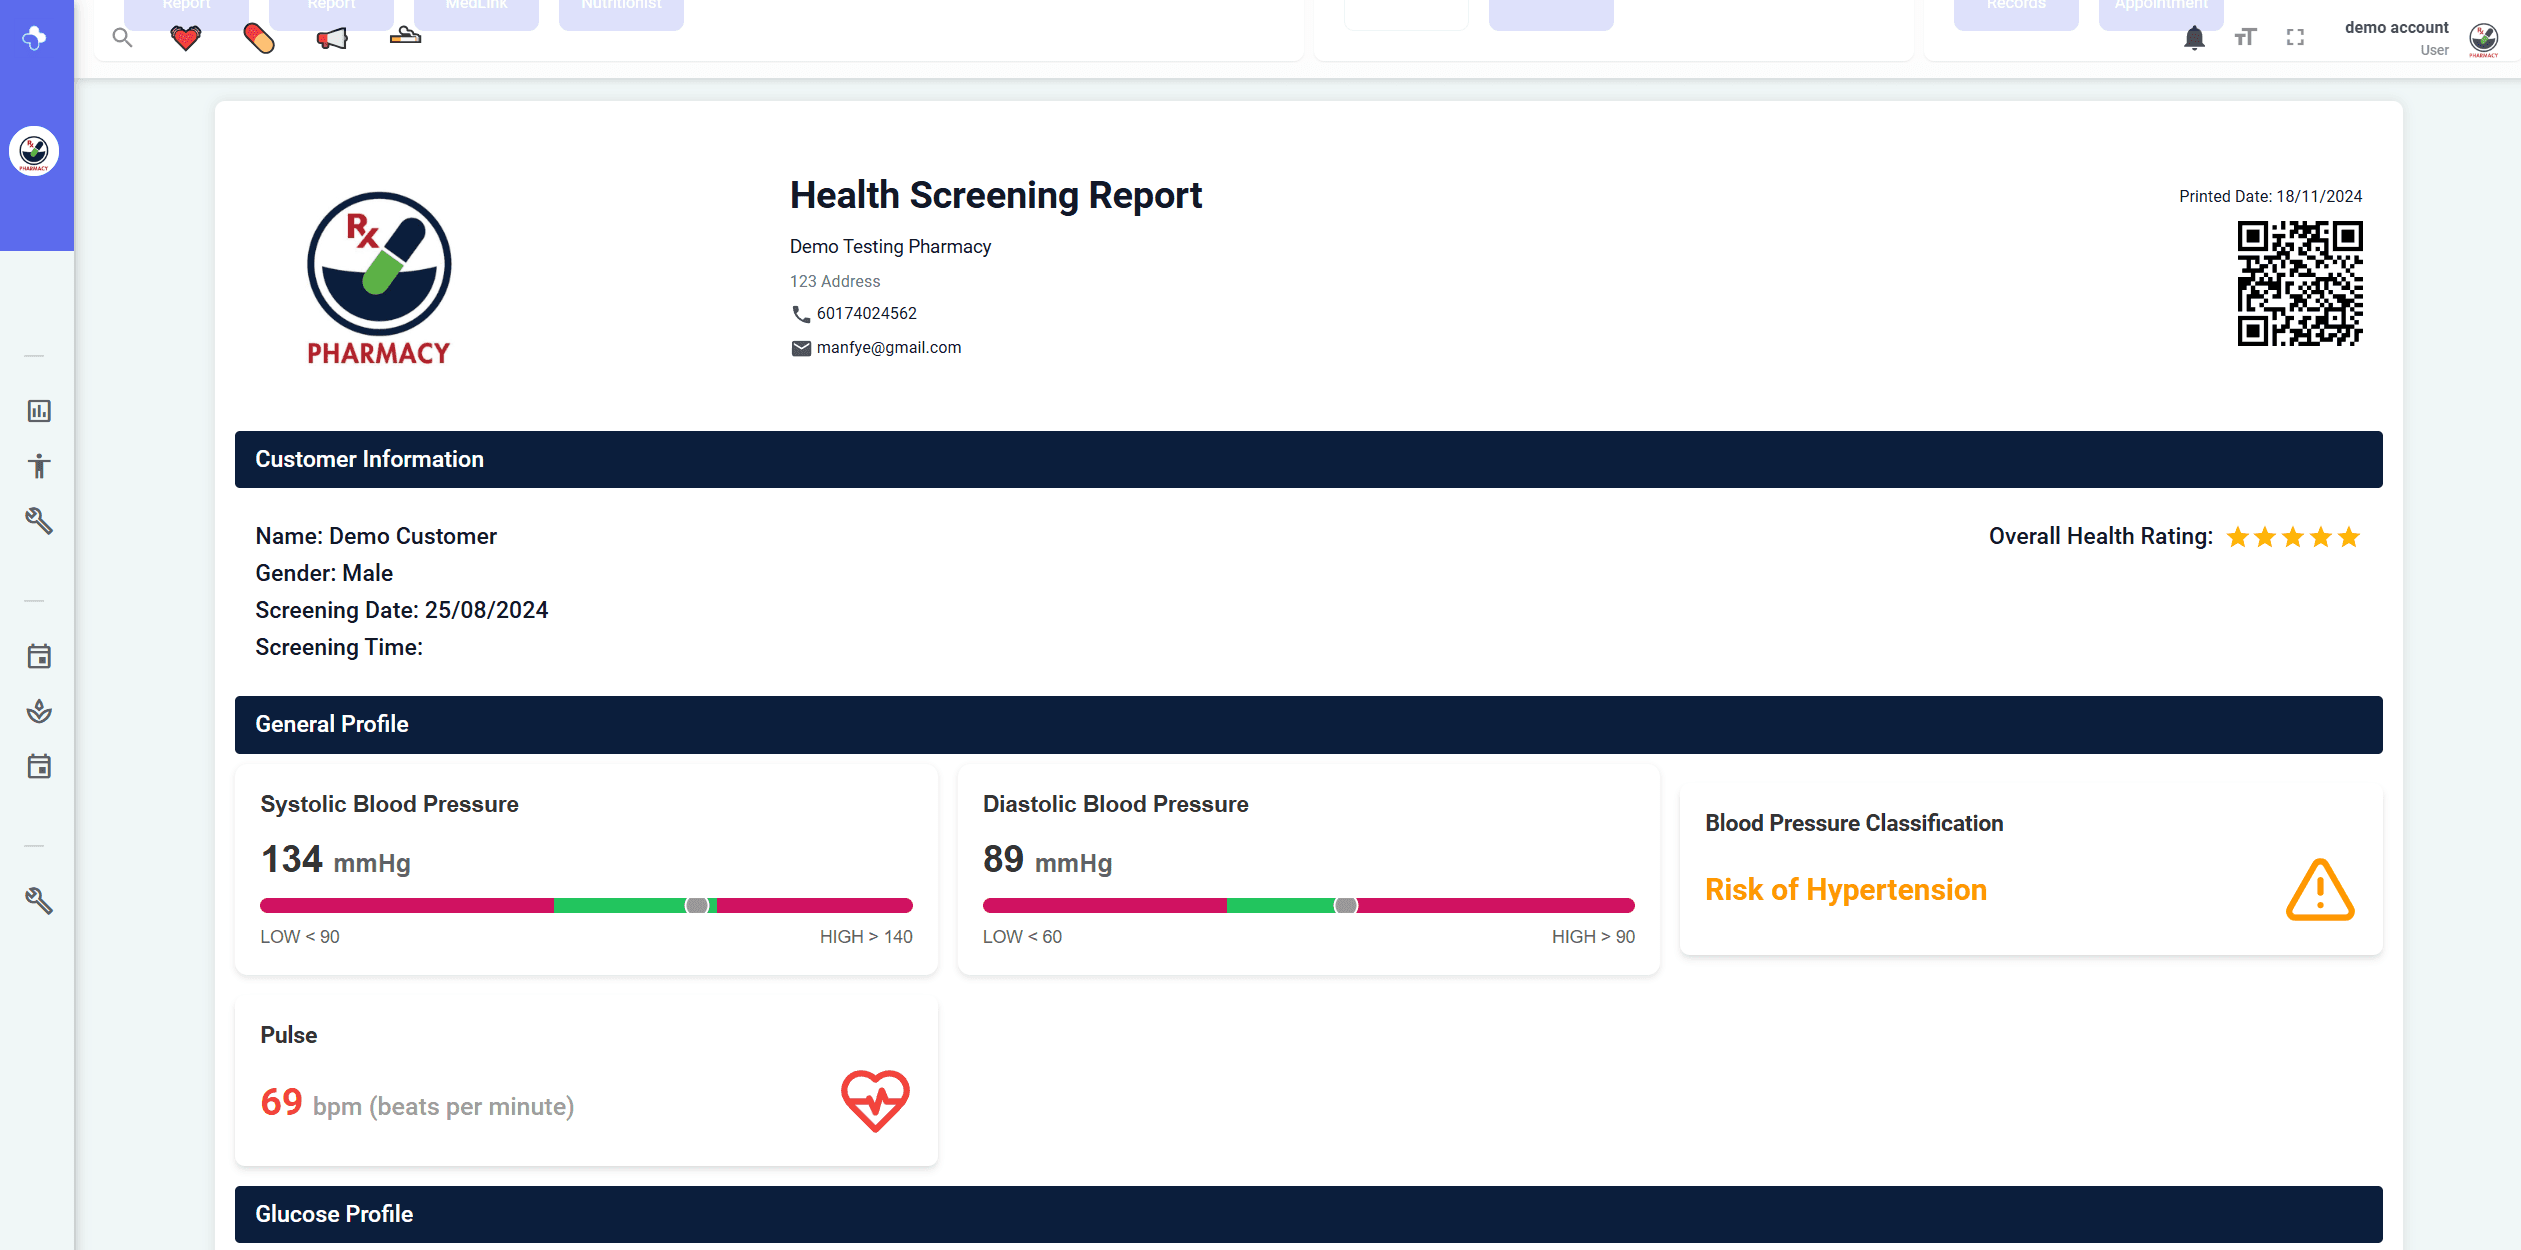The image size is (2521, 1250).
Task: Open the person accessibility sidebar icon
Action: 39,466
